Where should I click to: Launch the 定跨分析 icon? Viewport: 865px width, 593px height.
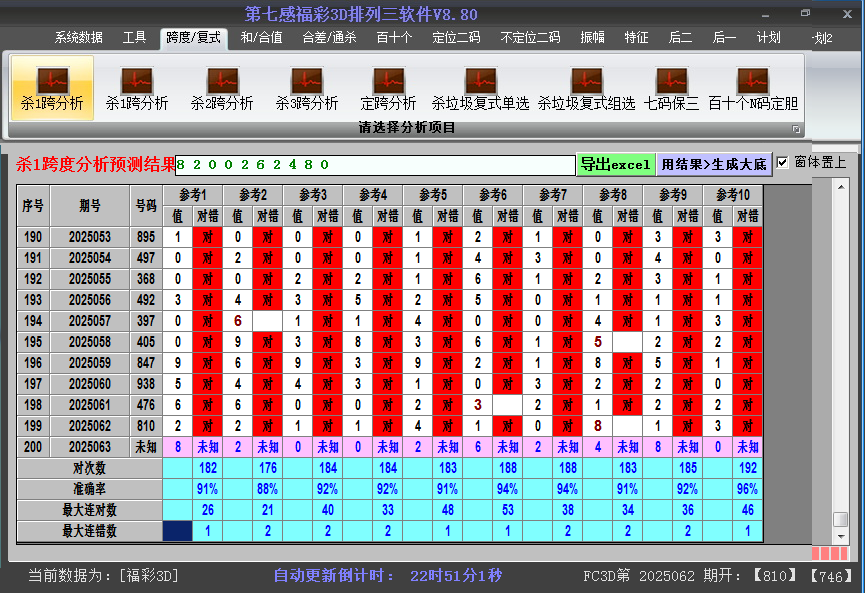coord(388,88)
